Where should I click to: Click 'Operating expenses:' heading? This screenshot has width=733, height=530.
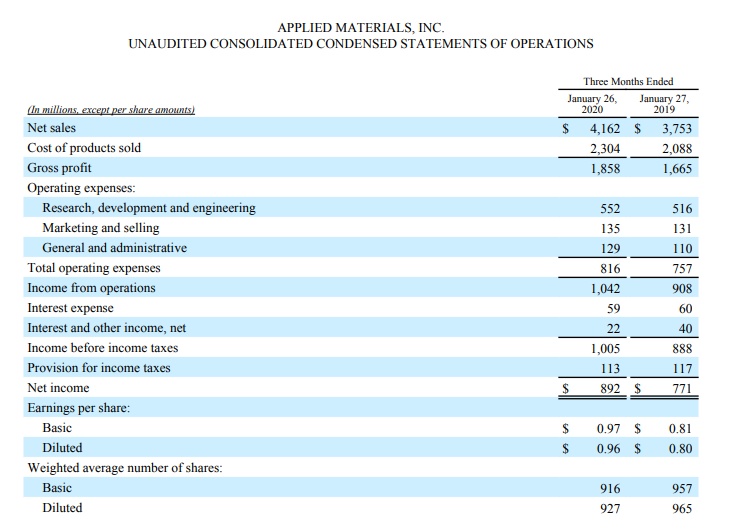click(81, 188)
